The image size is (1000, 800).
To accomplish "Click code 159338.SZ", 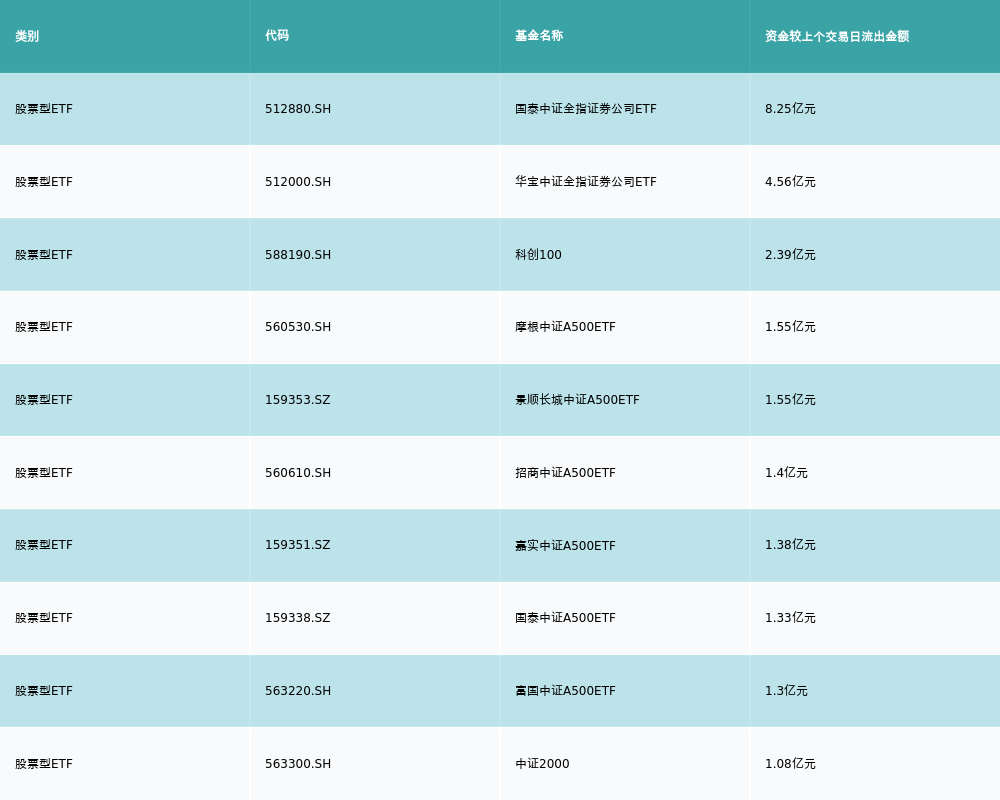I will (297, 618).
